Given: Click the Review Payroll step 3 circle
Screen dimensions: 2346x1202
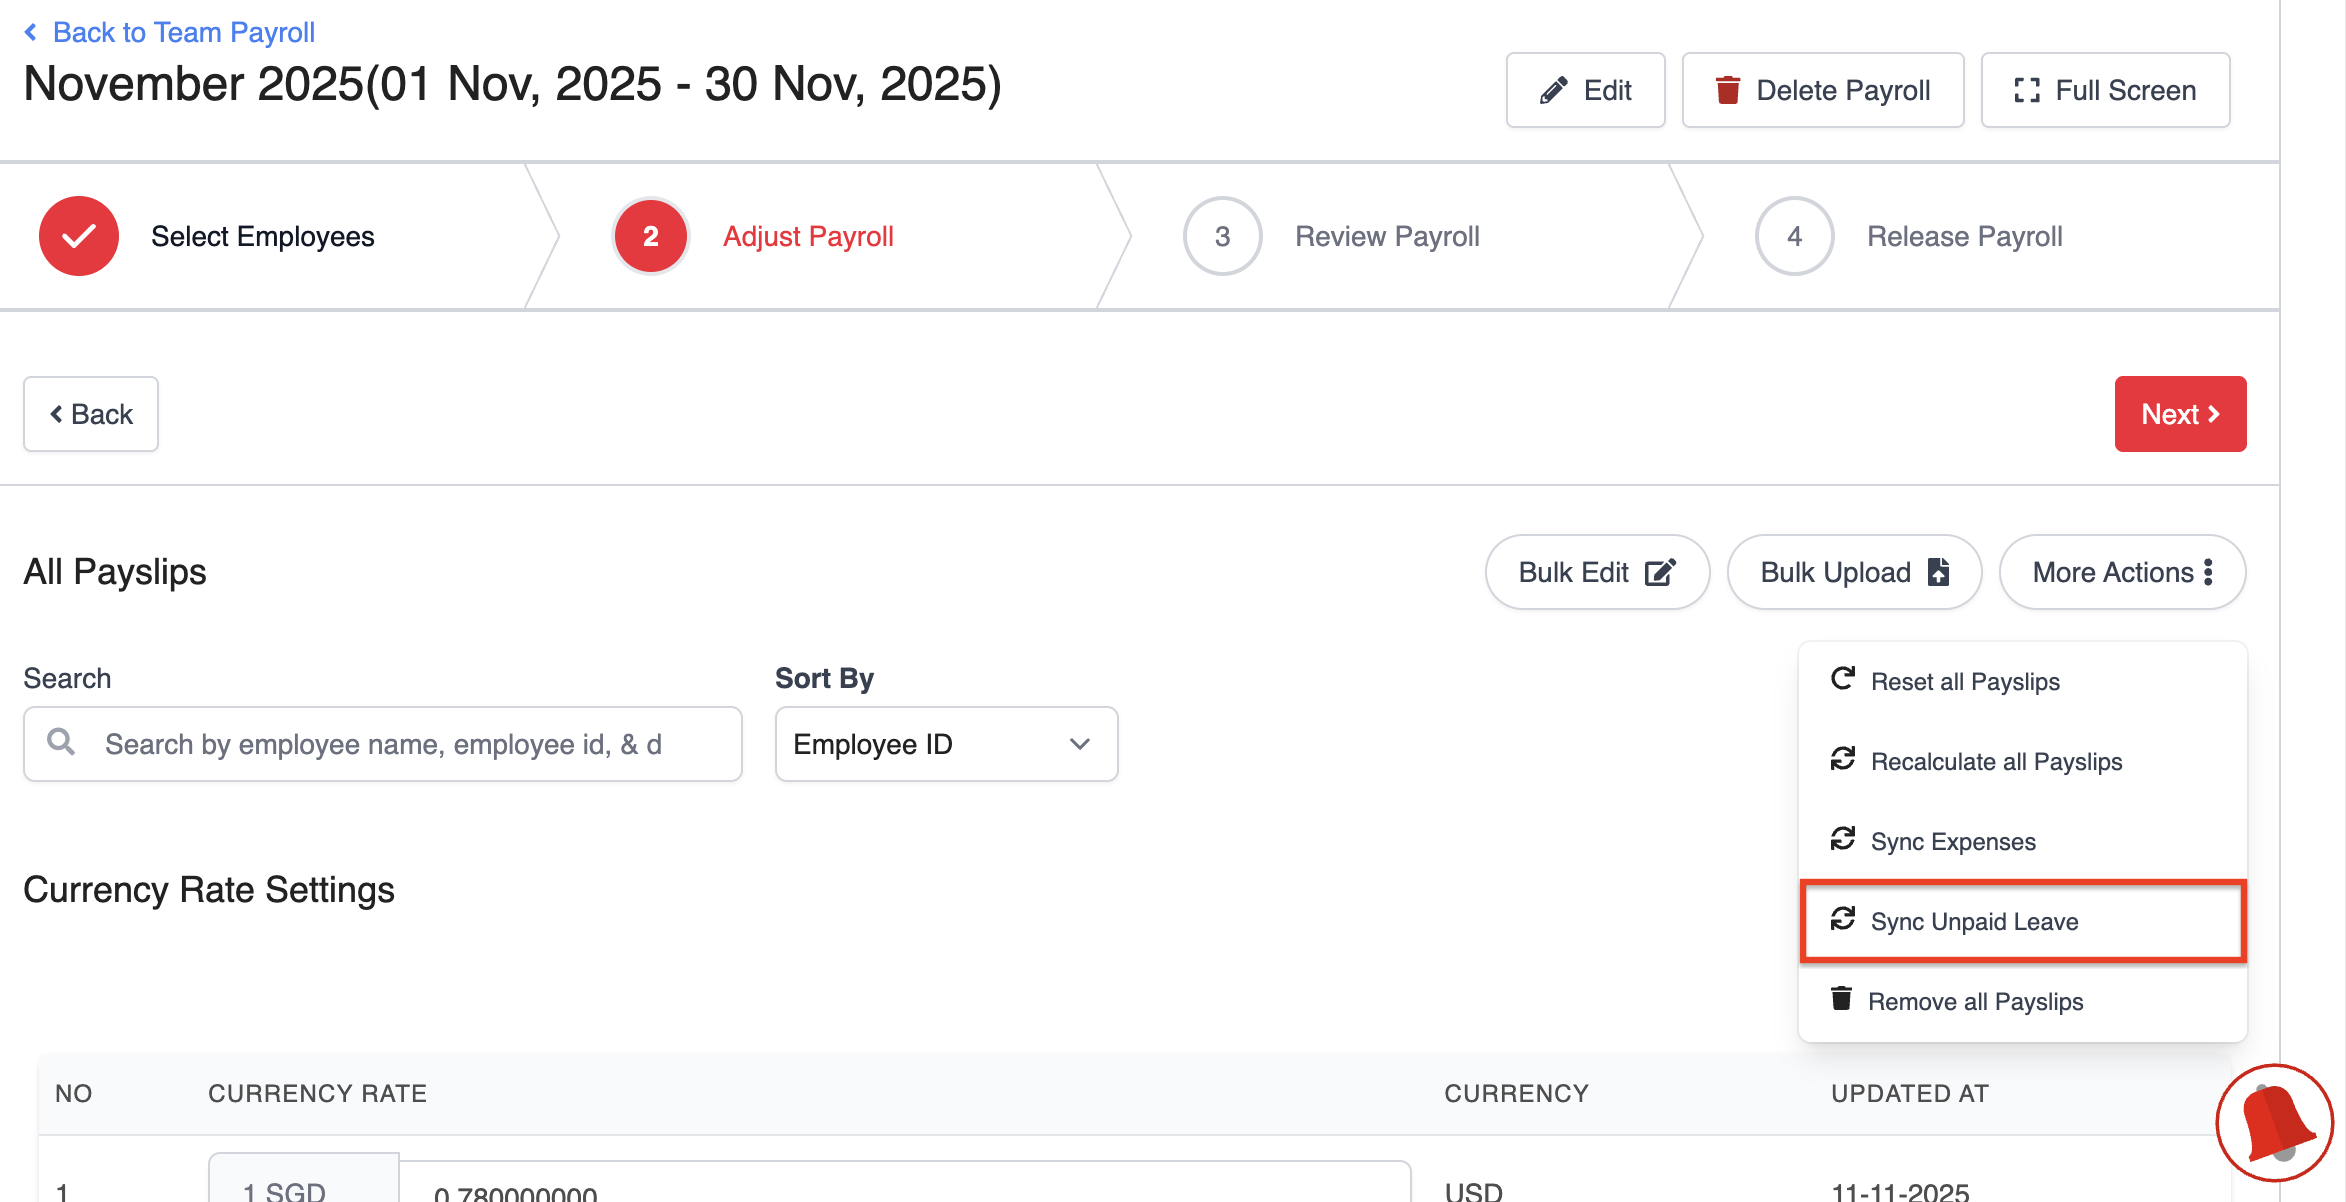Looking at the screenshot, I should point(1222,236).
